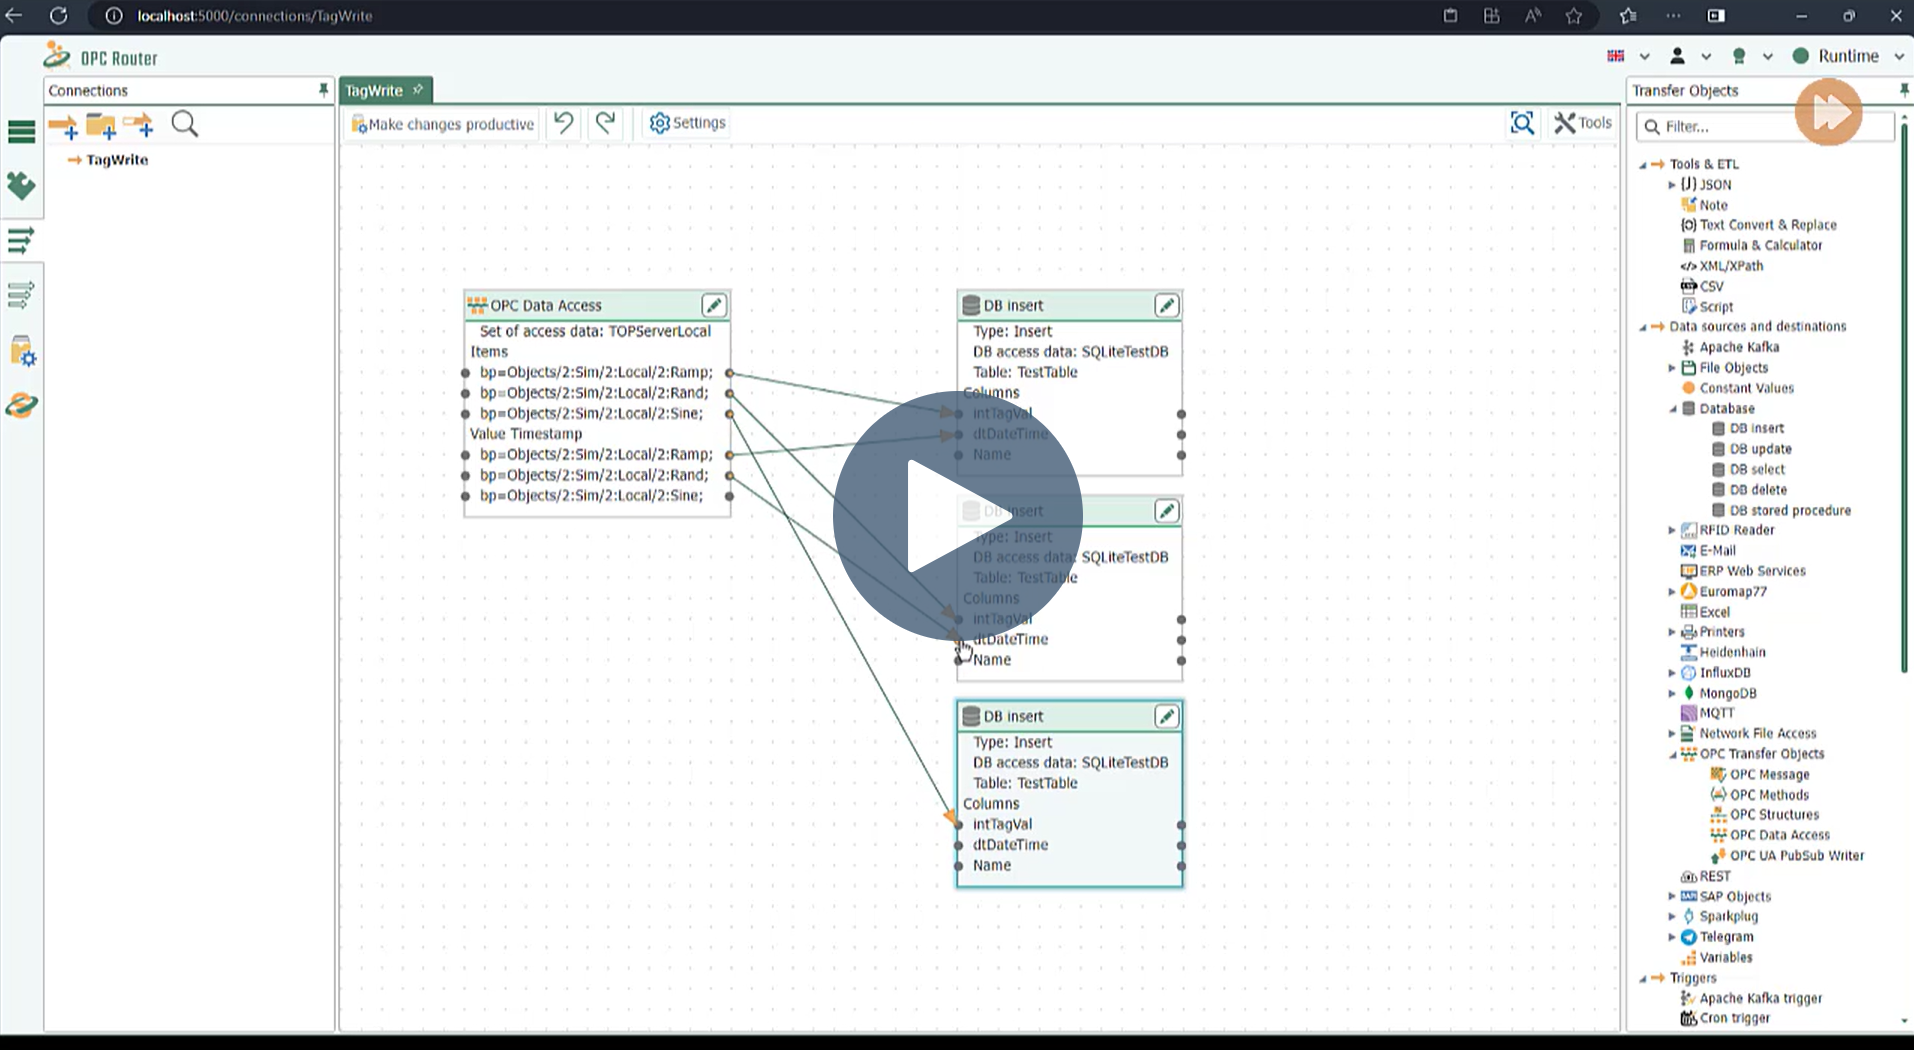Open the hamburger menu in left sidebar
Image resolution: width=1914 pixels, height=1050 pixels.
pos(21,132)
